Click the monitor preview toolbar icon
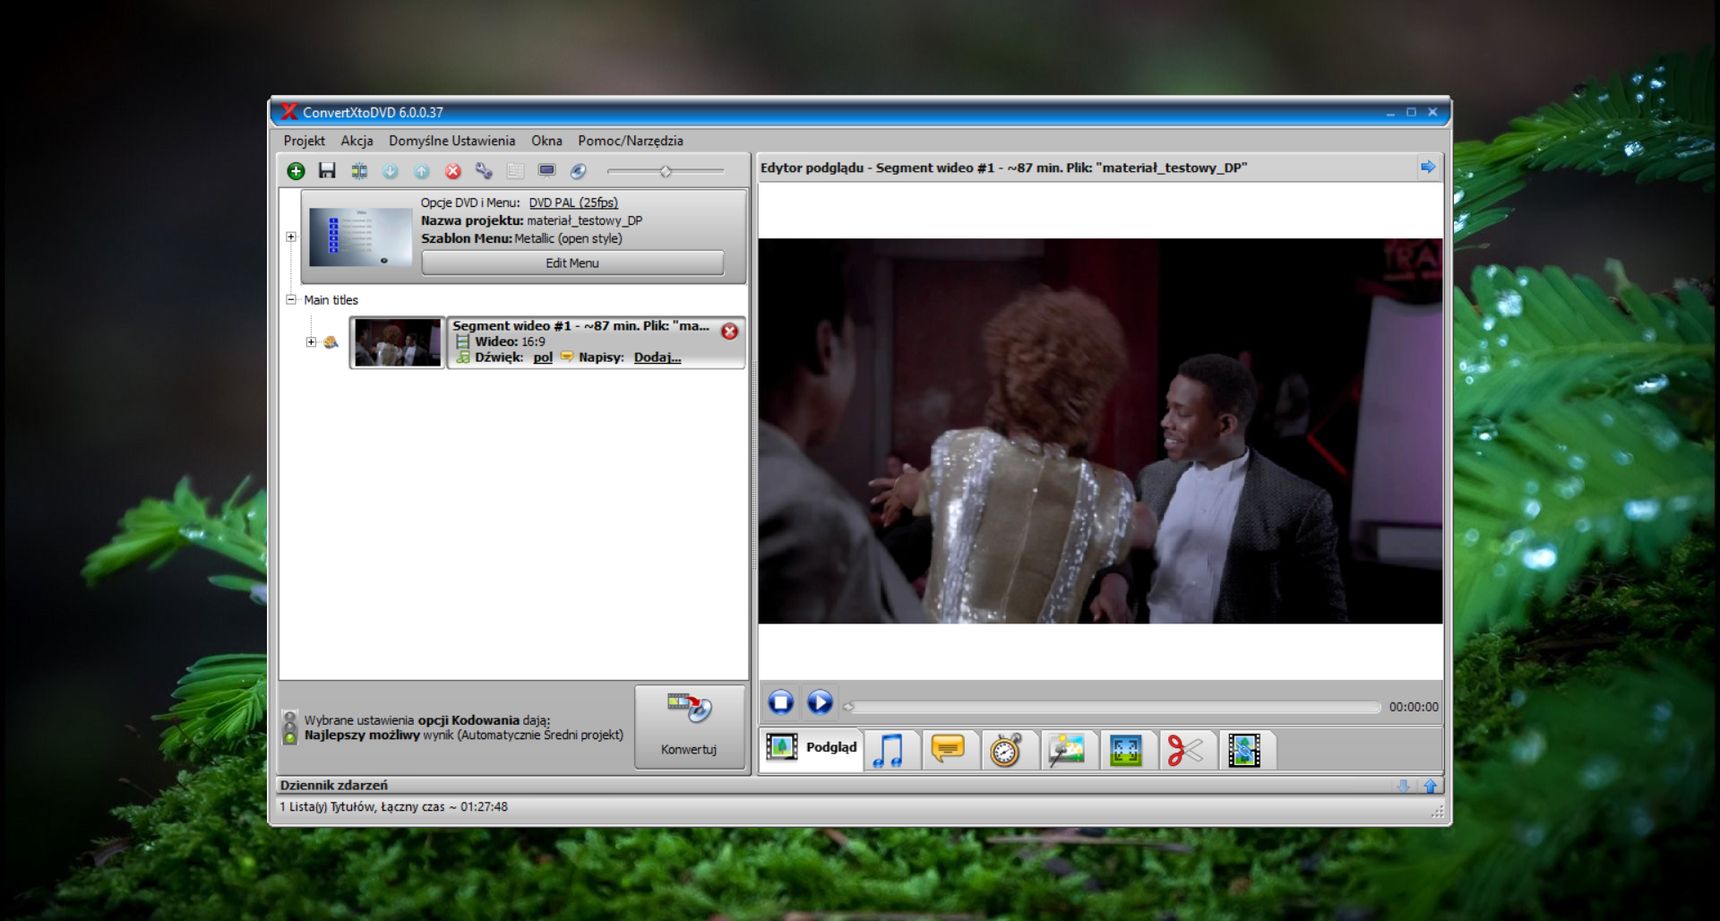 point(547,171)
